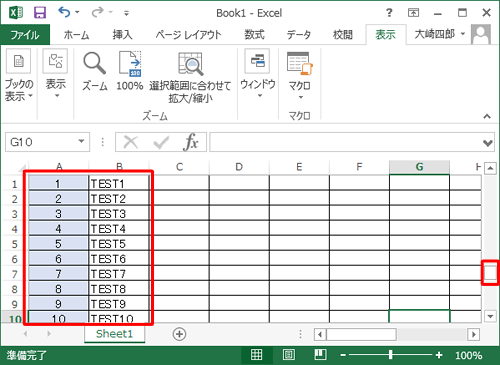The height and width of the screenshot is (365, 500).
Task: Click cell A6 containing value 6
Action: (58, 259)
